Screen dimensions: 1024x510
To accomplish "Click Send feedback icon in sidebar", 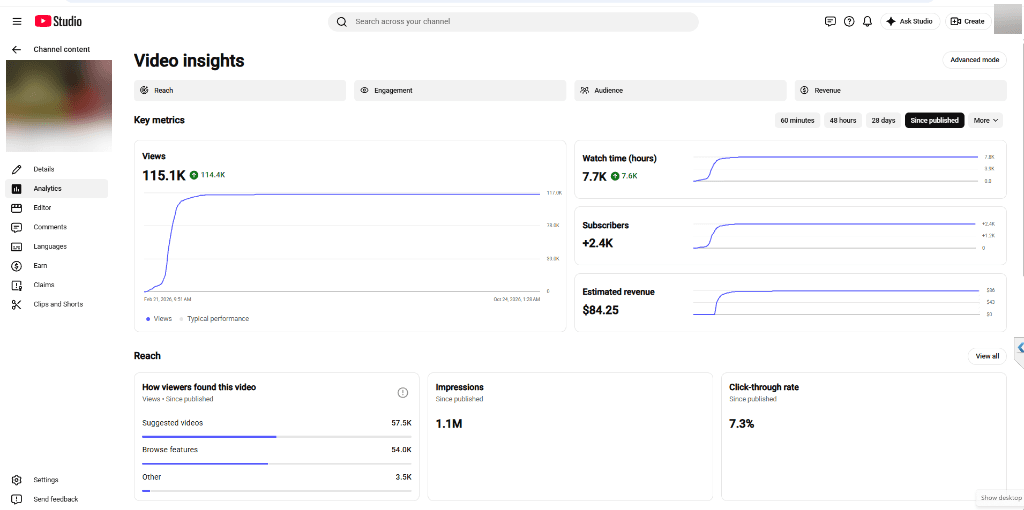I will (17, 500).
